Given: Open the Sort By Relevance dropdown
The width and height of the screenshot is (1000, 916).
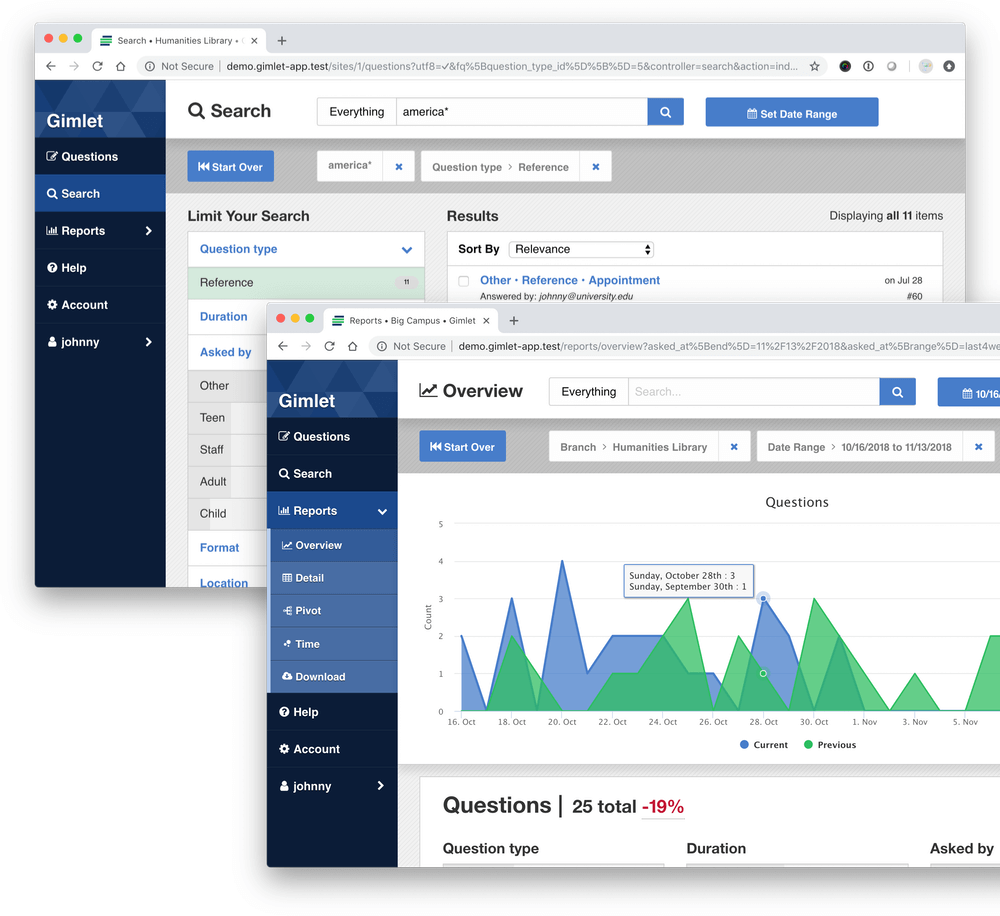Looking at the screenshot, I should click(581, 249).
